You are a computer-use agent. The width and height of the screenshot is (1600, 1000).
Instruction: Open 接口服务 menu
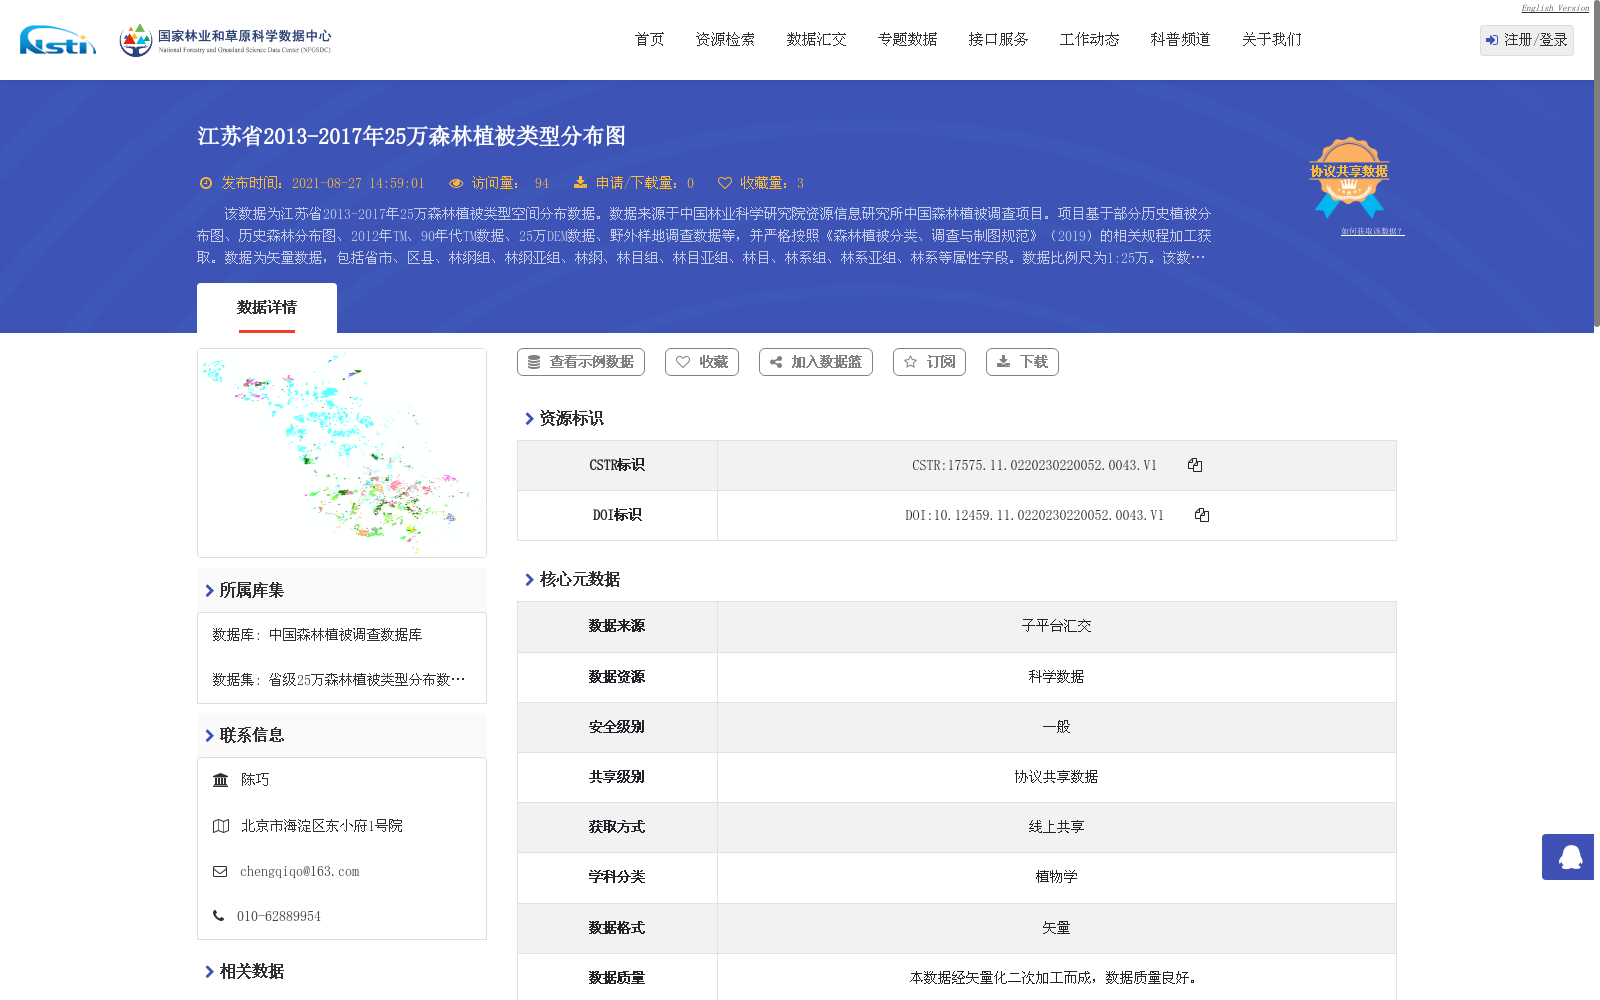pyautogui.click(x=999, y=40)
